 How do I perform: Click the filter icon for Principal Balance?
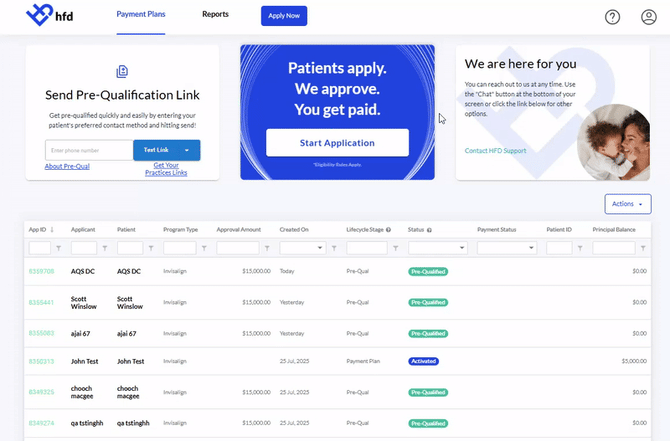tap(643, 248)
